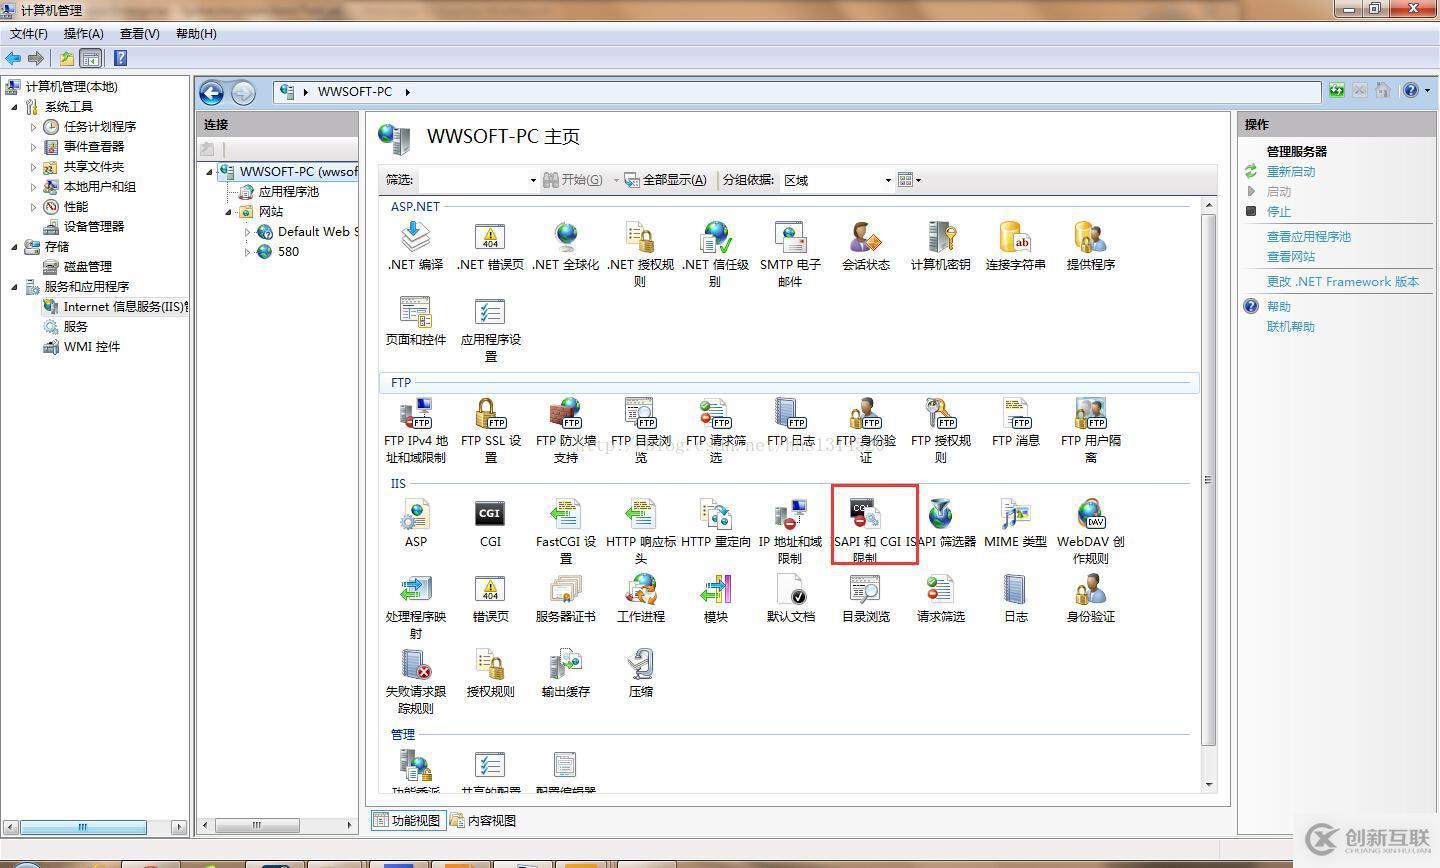This screenshot has height=868, width=1440.
Task: Click the 重新启动 action link
Action: [x=1291, y=172]
